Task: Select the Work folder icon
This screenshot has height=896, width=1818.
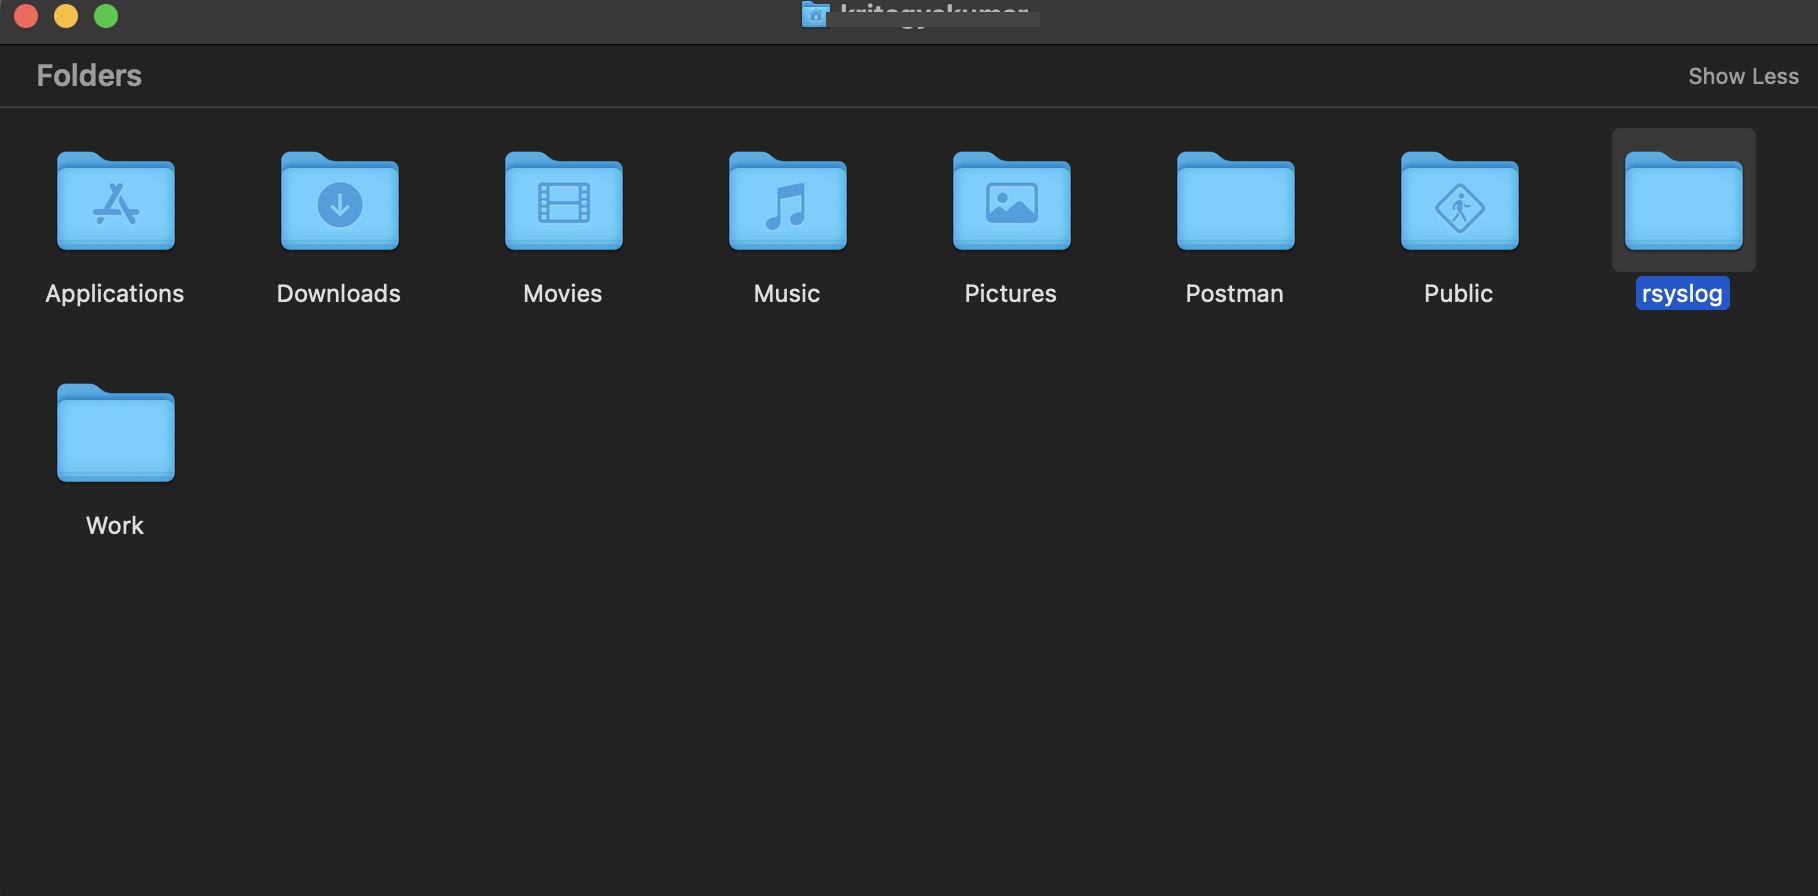Action: click(x=116, y=434)
